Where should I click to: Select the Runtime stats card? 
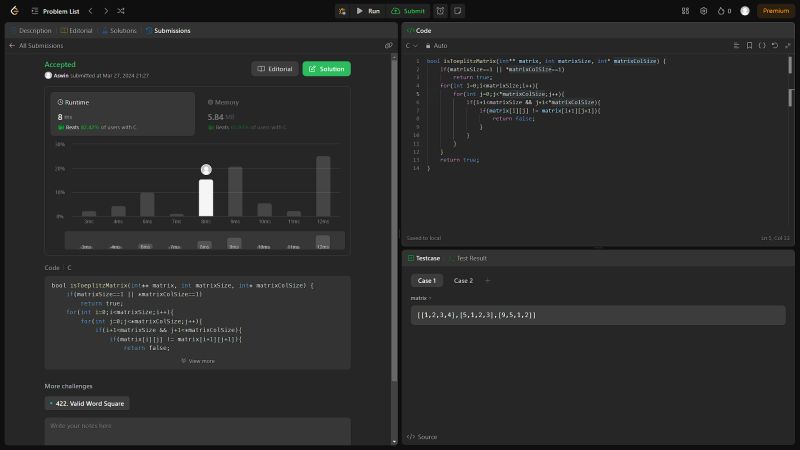click(122, 114)
